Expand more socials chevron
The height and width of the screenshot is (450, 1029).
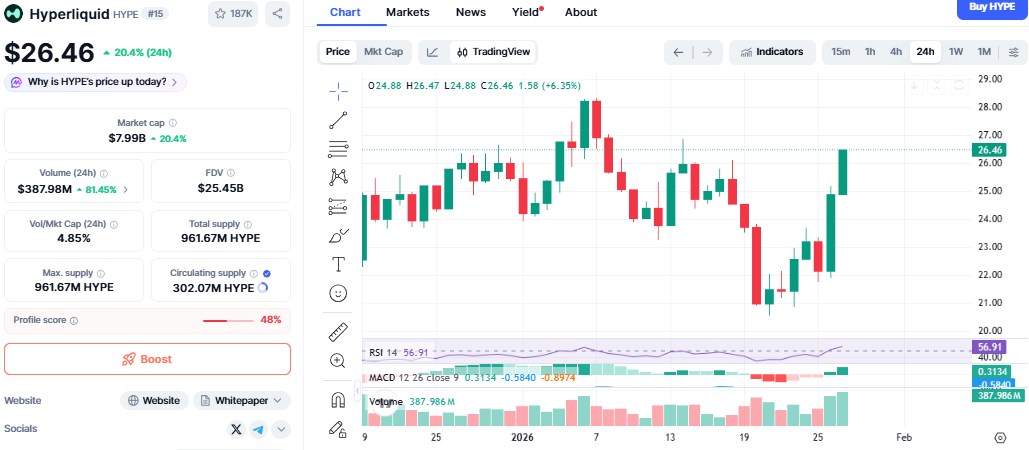tap(280, 429)
